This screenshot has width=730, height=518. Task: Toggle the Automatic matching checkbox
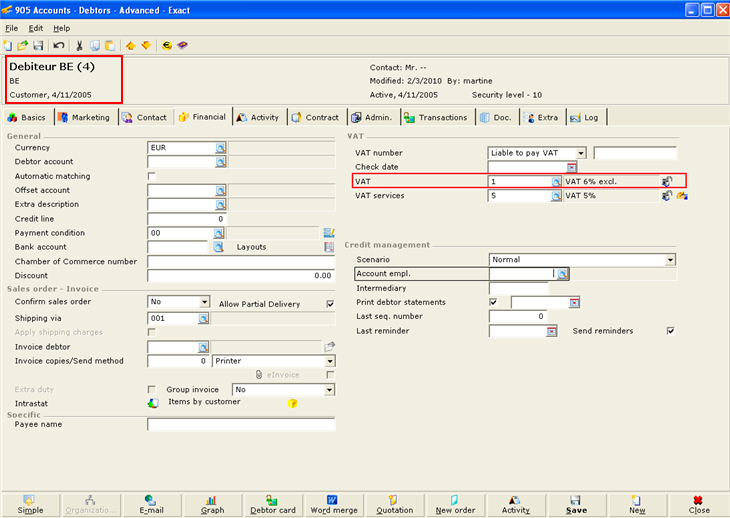click(152, 176)
